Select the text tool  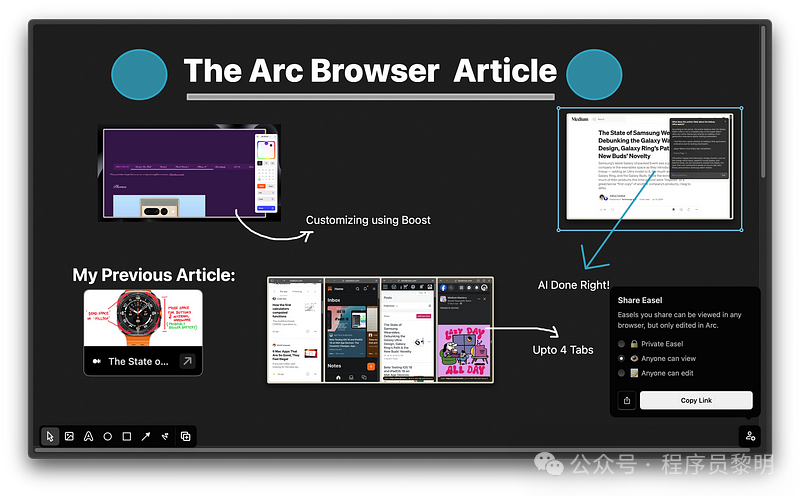[x=88, y=436]
